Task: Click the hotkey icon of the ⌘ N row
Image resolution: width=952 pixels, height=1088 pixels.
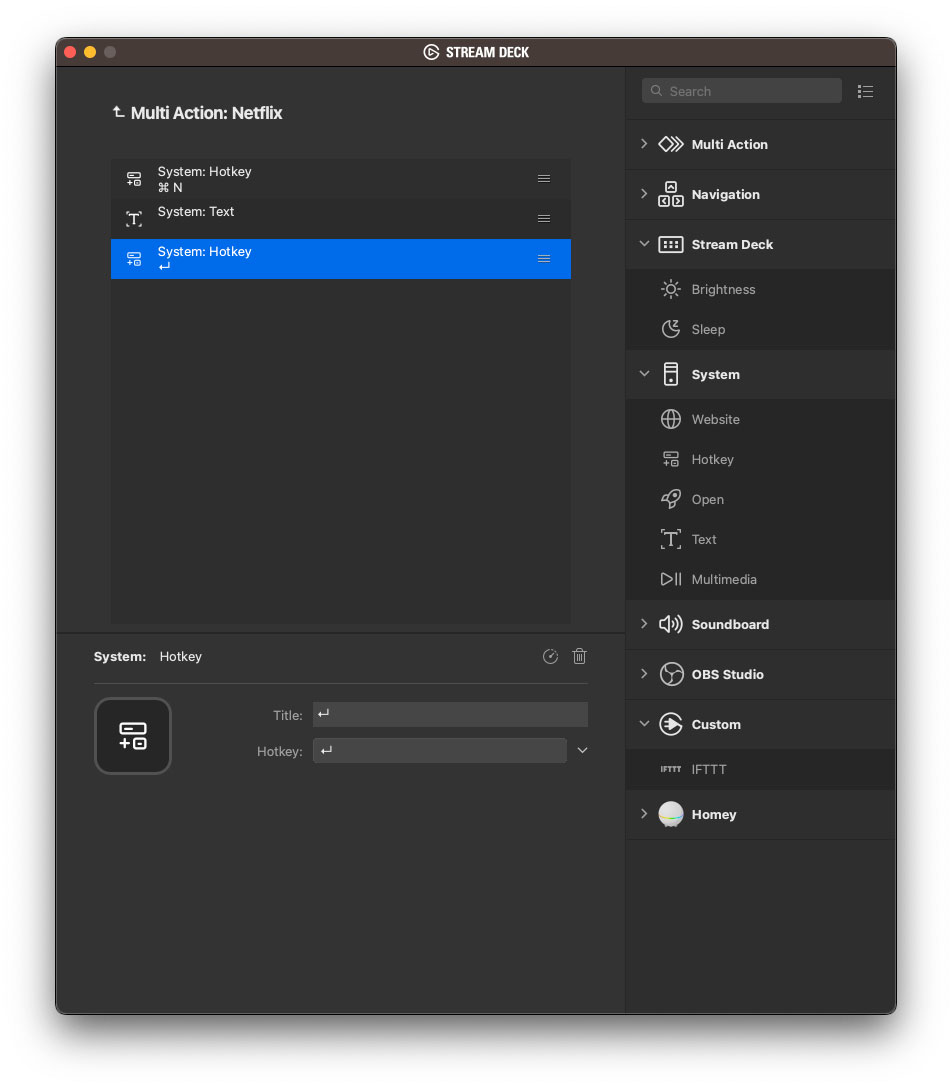Action: click(134, 179)
